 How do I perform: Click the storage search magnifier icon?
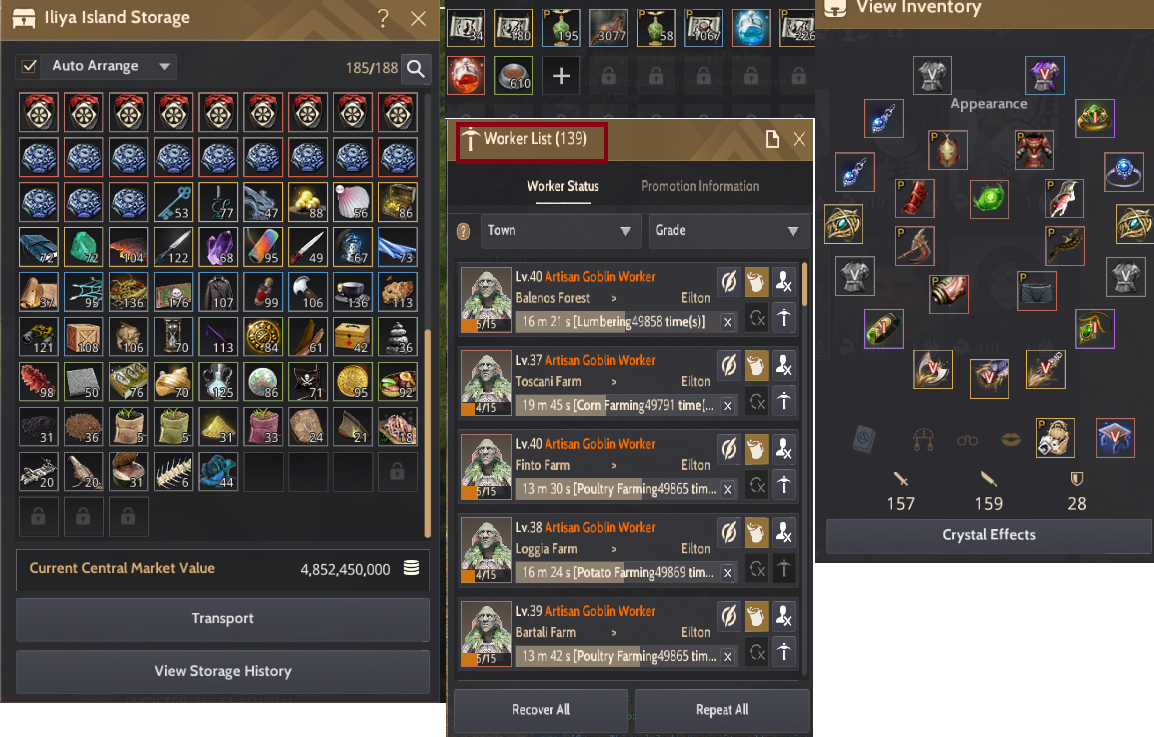coord(416,68)
